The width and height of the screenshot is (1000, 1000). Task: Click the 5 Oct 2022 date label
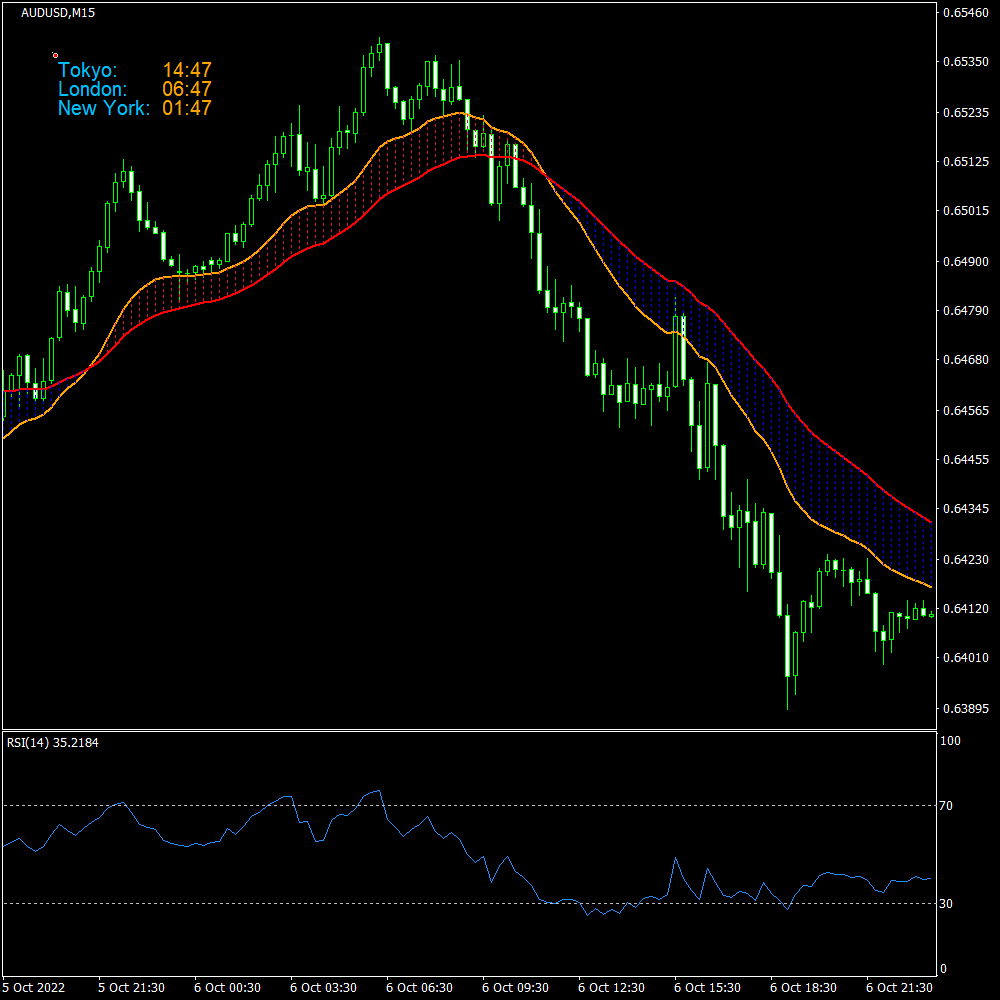[x=34, y=988]
